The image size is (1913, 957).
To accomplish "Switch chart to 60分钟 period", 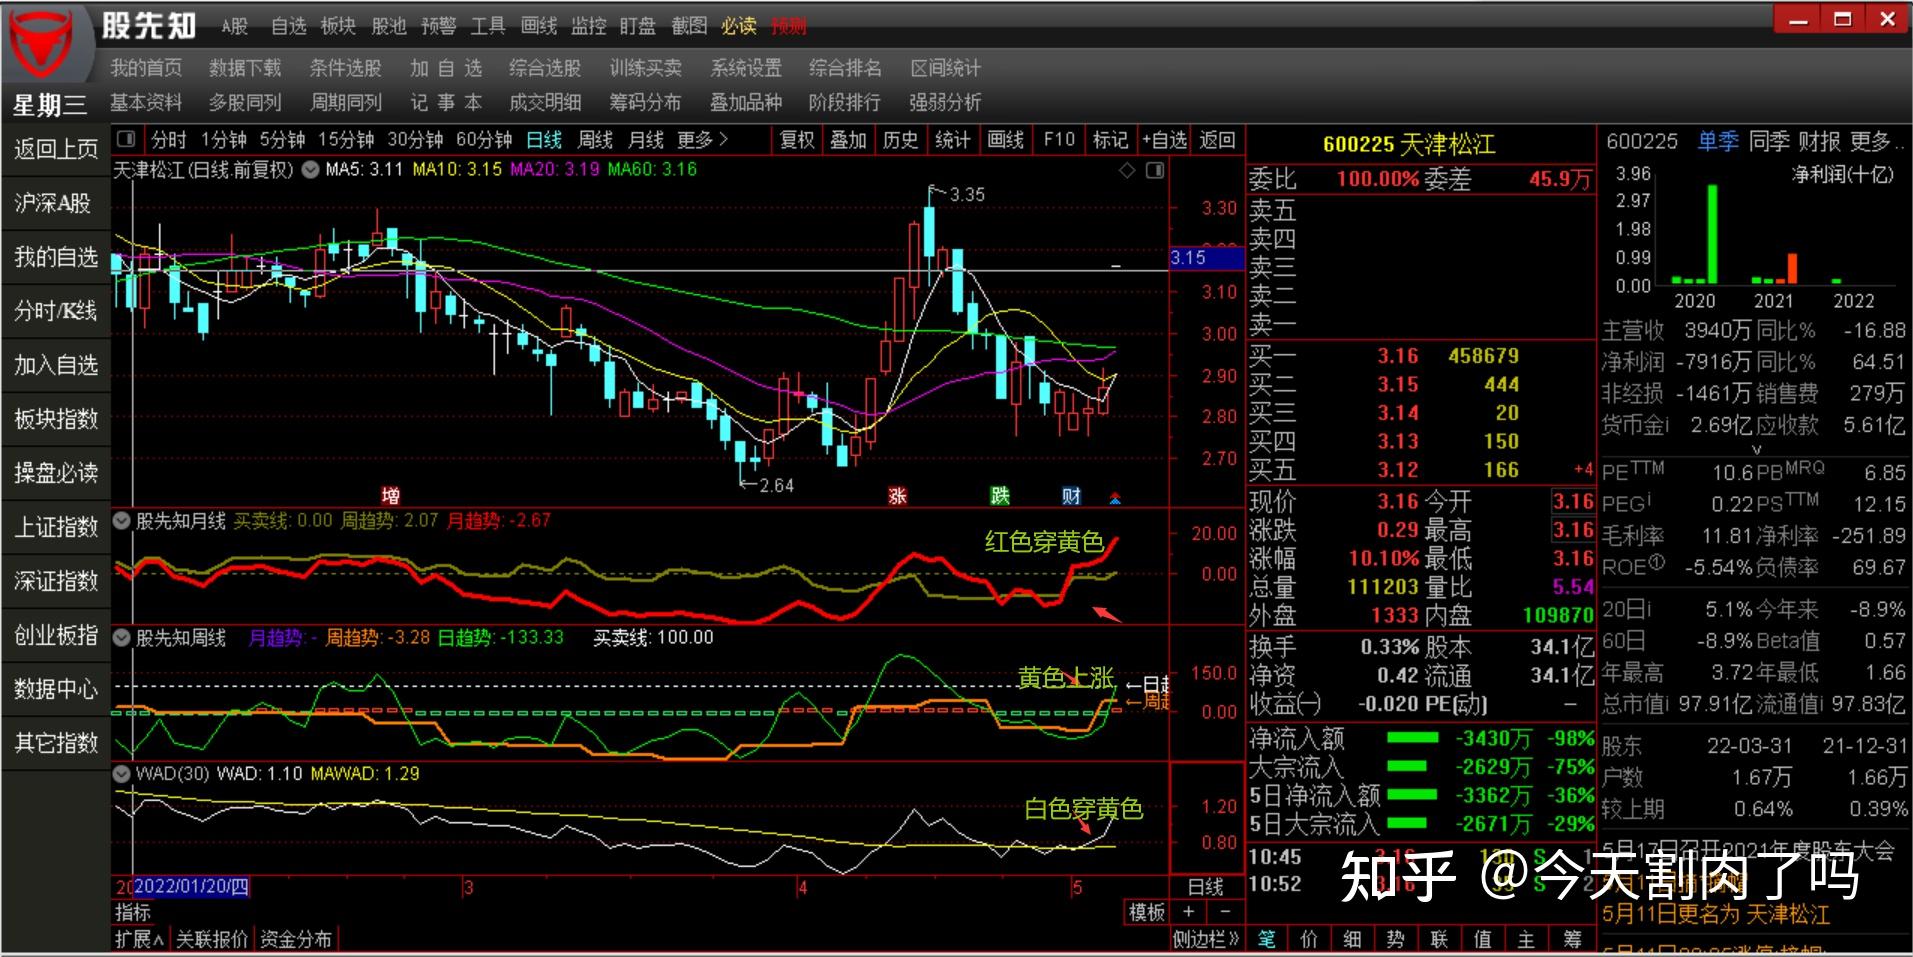I will point(484,140).
